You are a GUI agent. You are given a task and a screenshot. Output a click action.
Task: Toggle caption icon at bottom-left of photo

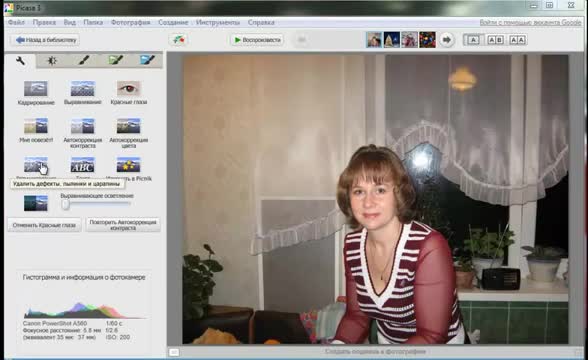click(x=174, y=352)
